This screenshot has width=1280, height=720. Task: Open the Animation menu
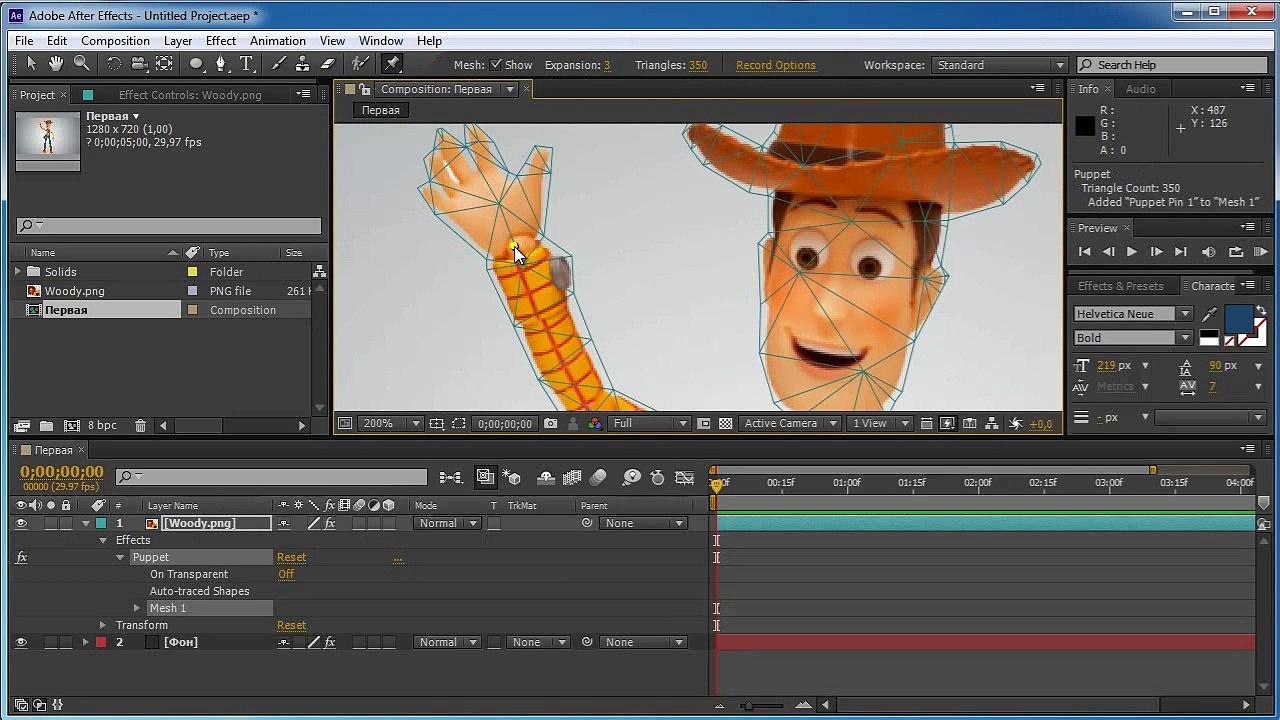coord(278,41)
